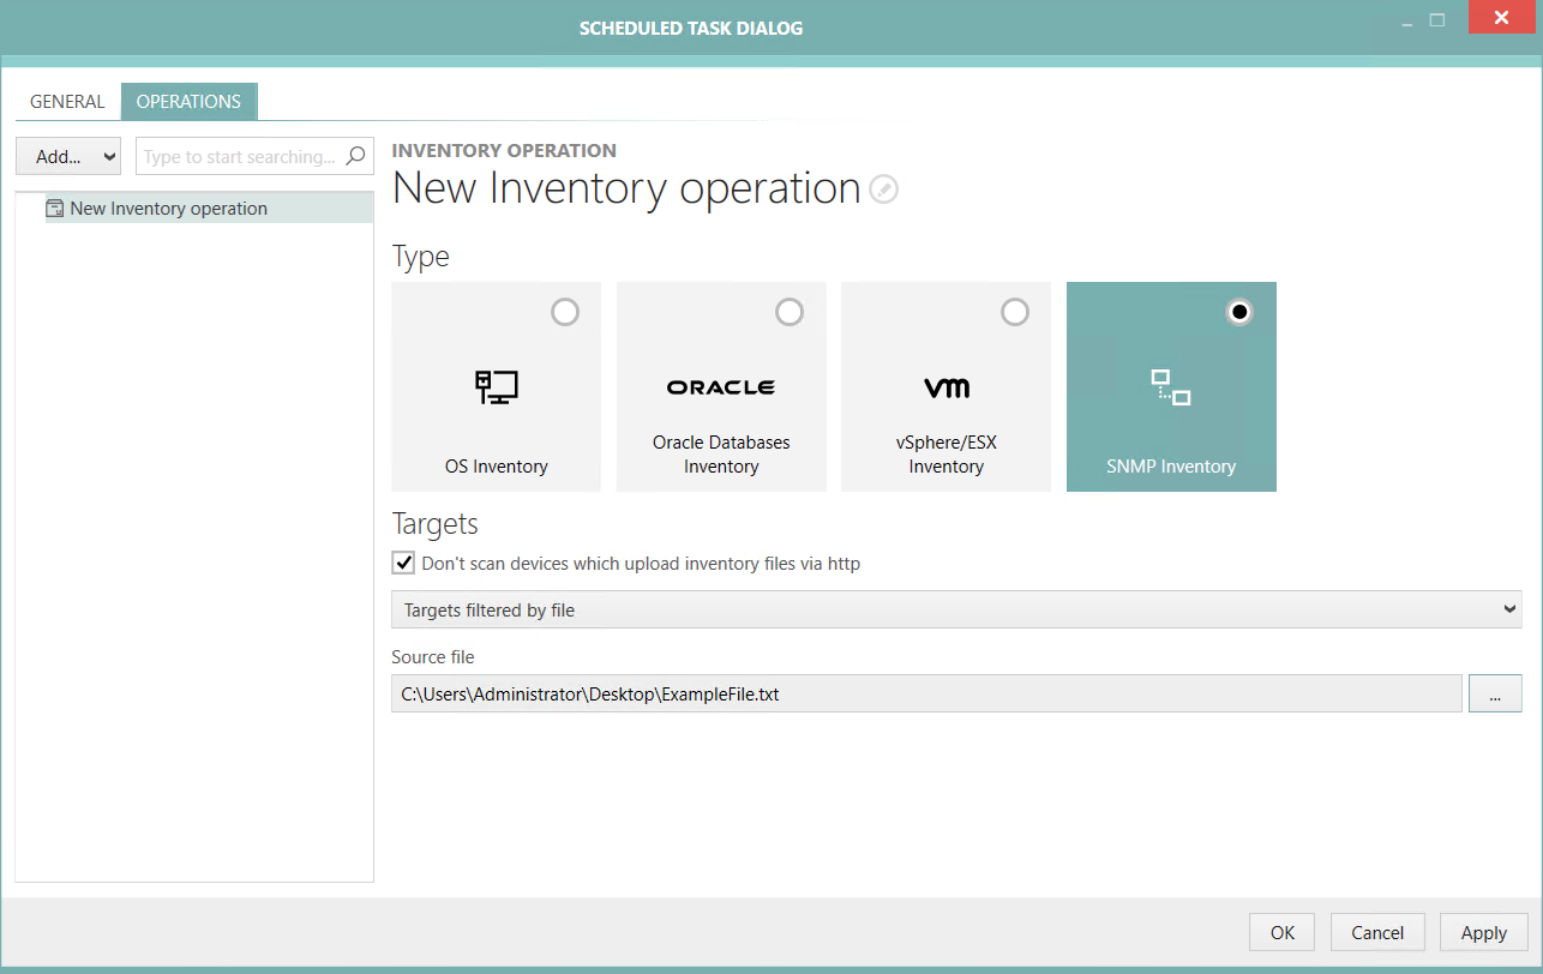This screenshot has width=1543, height=974.
Task: Select the OS Inventory type icon
Action: [496, 388]
